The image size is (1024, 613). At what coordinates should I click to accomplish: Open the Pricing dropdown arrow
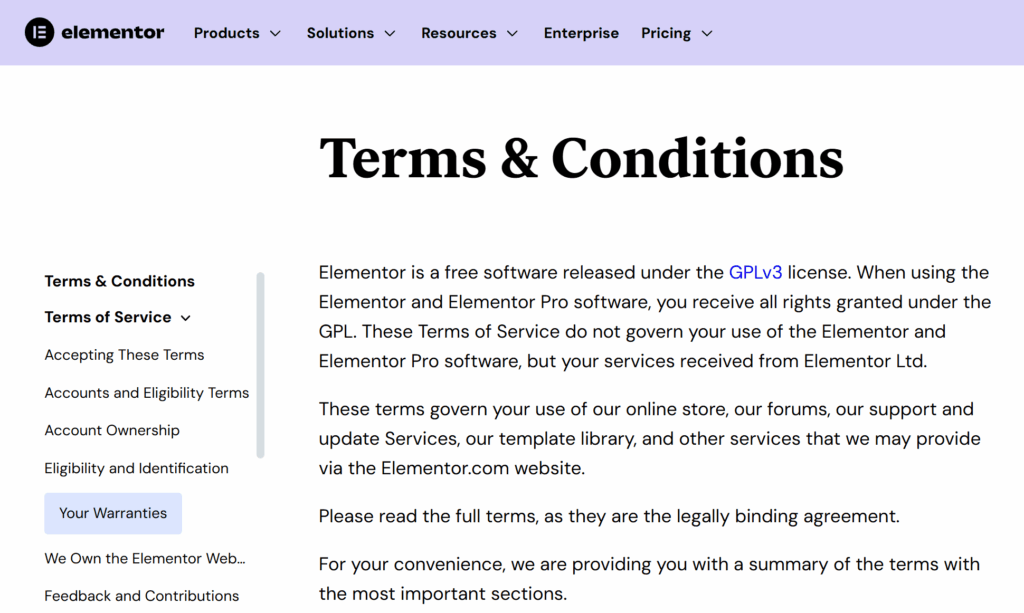coord(707,33)
